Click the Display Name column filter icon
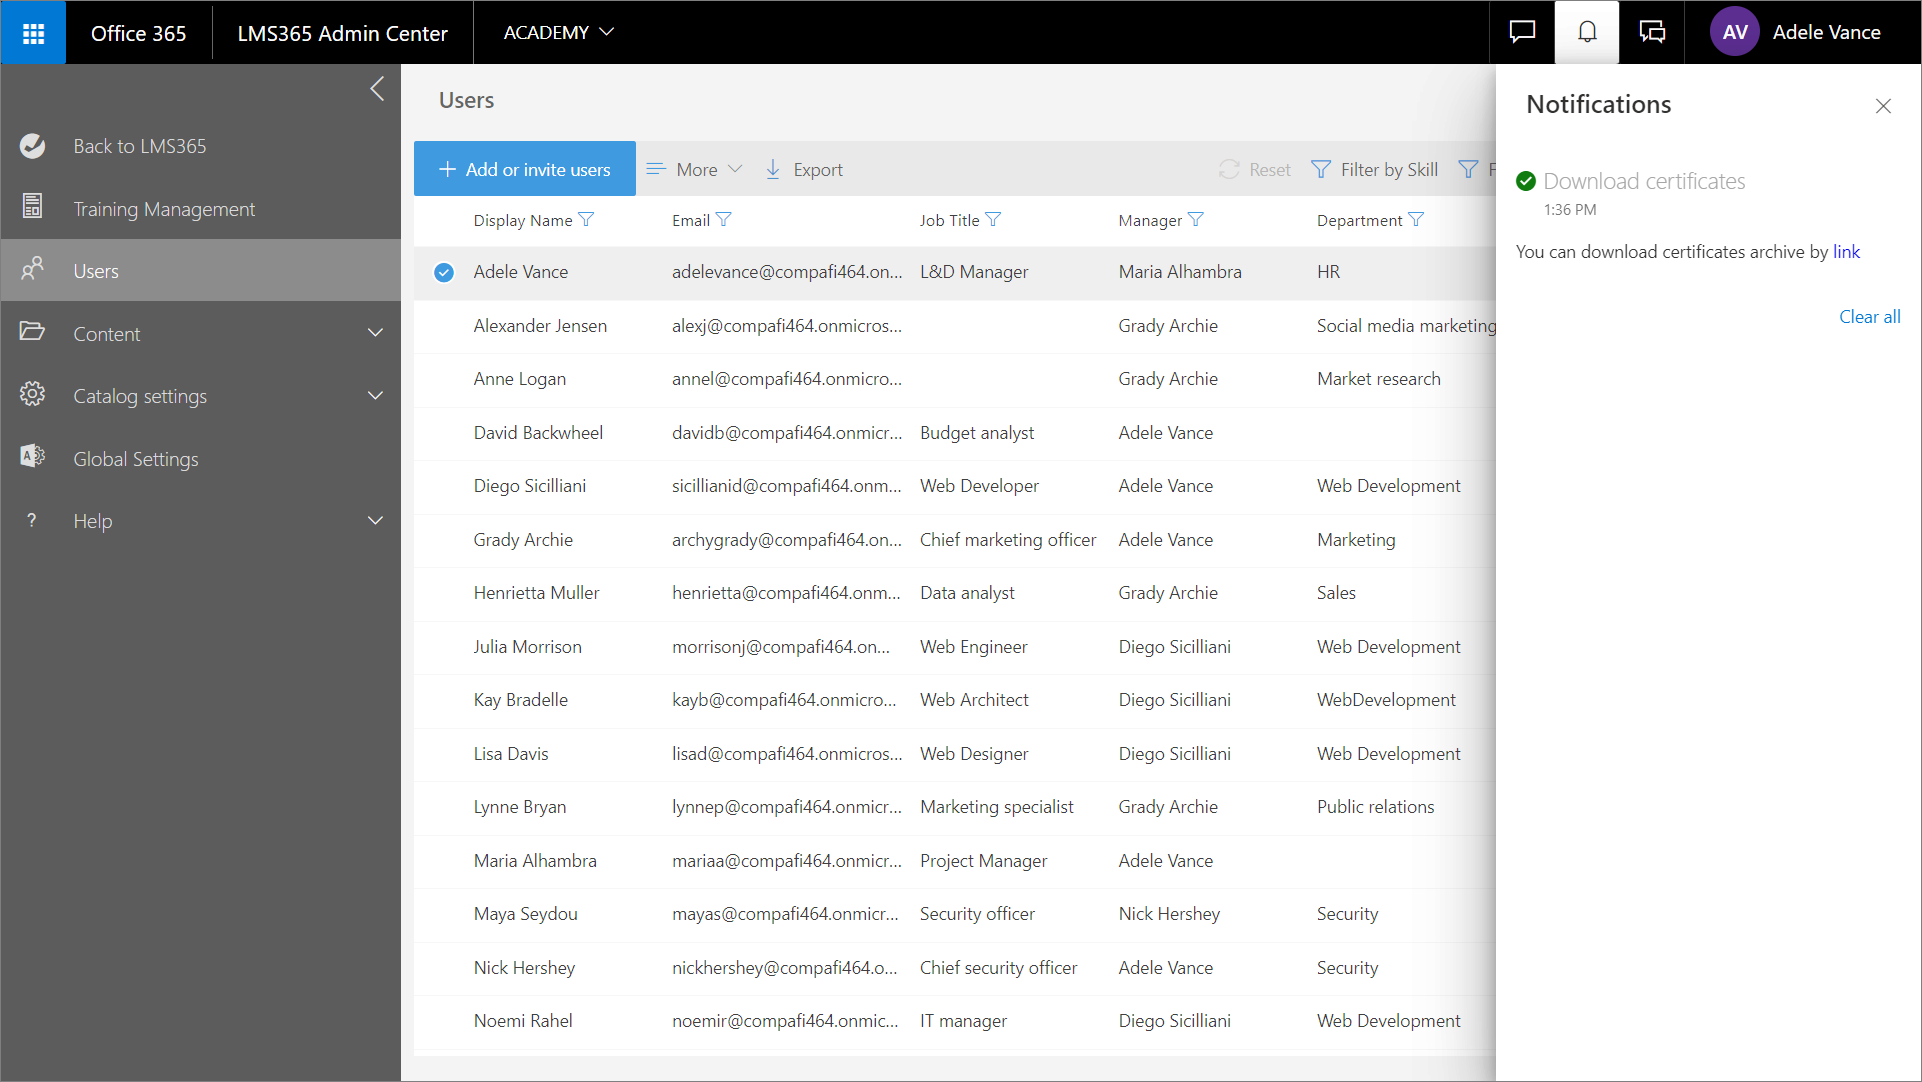This screenshot has width=1922, height=1082. click(x=587, y=220)
